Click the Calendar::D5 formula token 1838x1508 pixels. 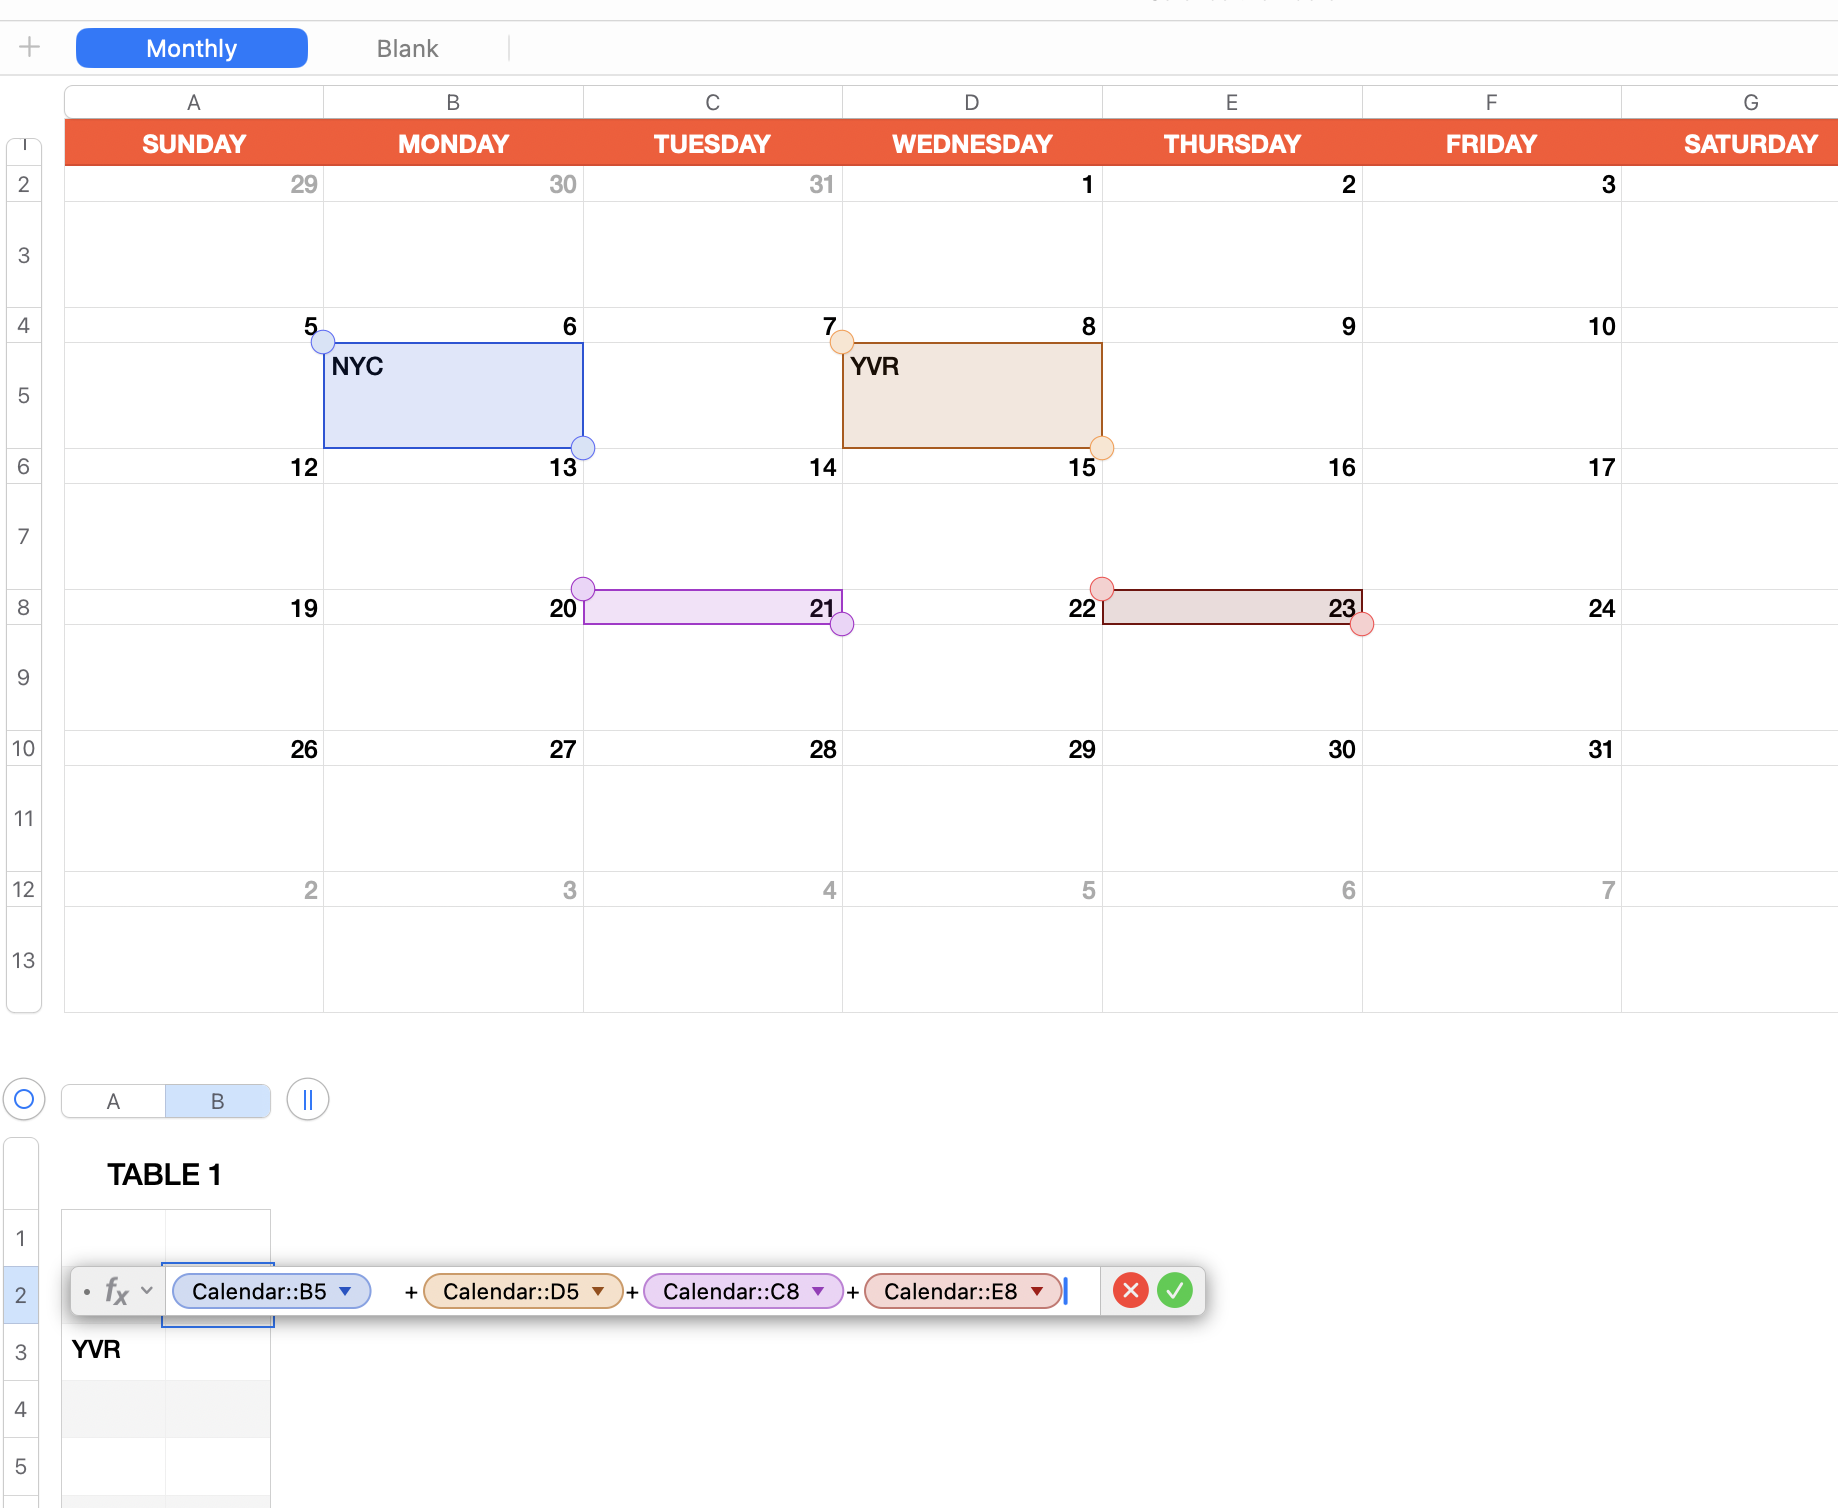pos(523,1291)
